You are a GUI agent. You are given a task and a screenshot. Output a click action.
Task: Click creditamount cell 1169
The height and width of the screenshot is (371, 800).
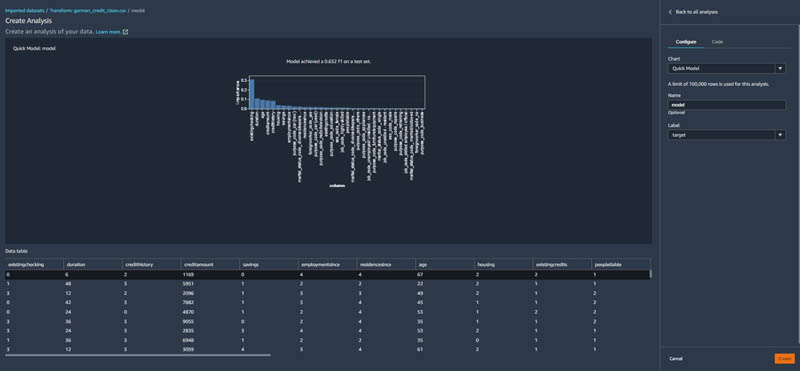(188, 275)
